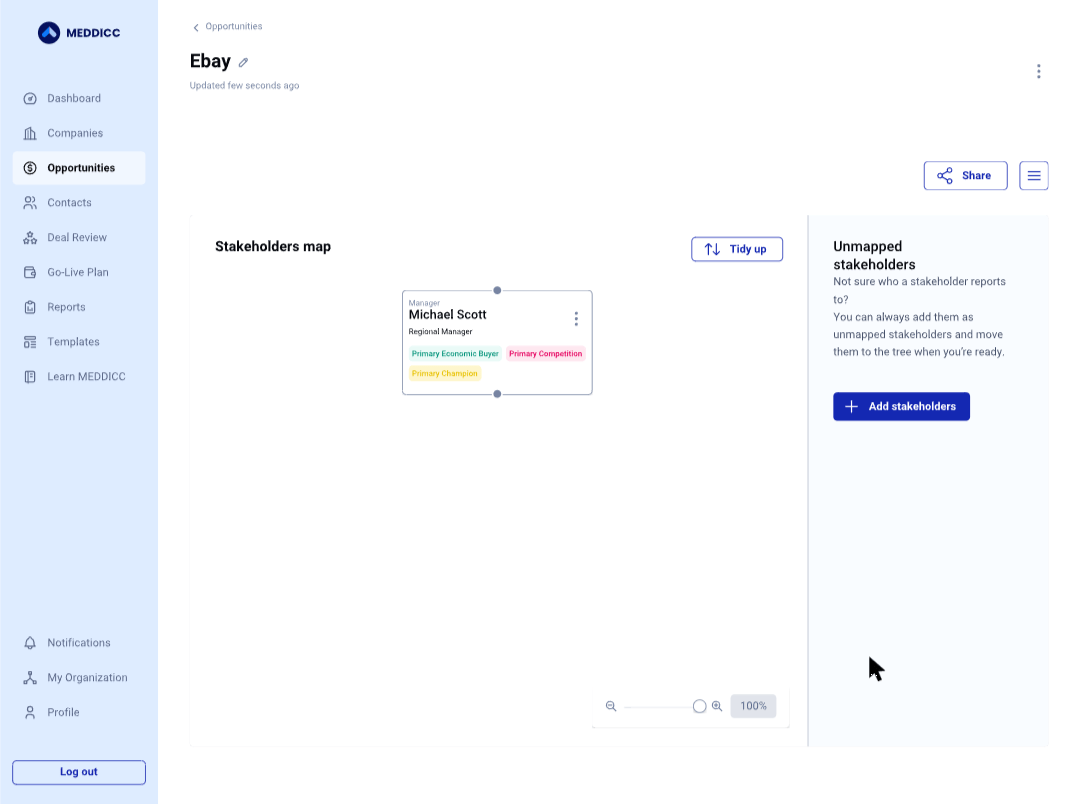Click the Primary Champion tag
Image resolution: width=1080 pixels, height=804 pixels.
[x=445, y=373]
